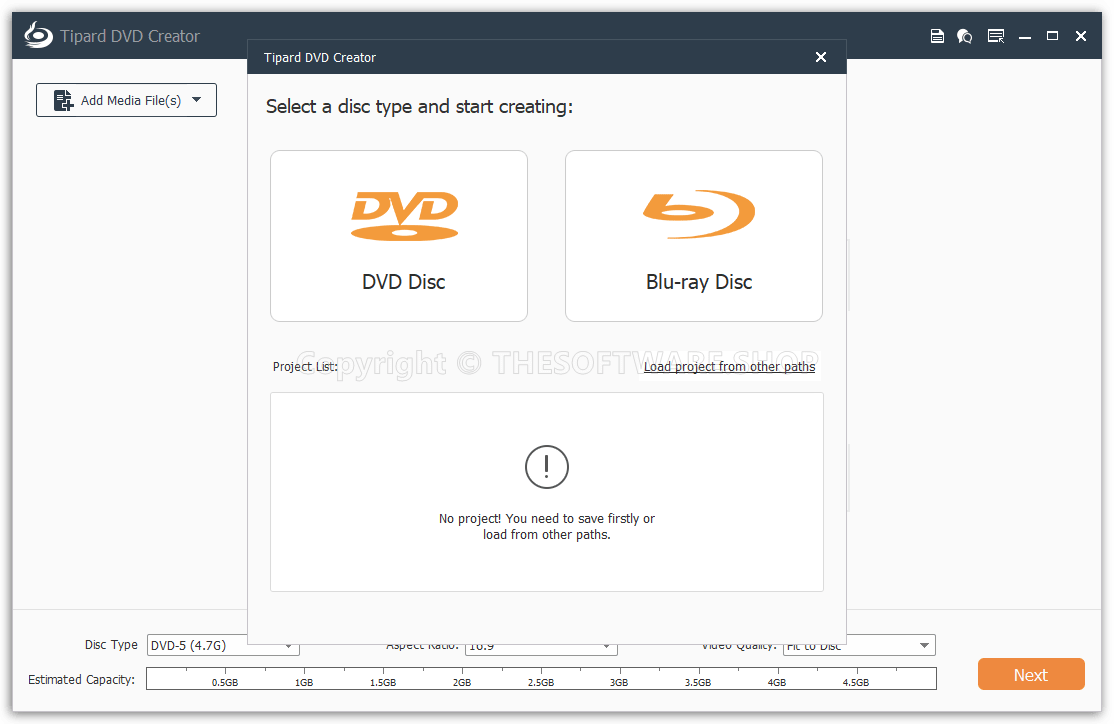The width and height of the screenshot is (1114, 724).
Task: Click the 'Disc Type' label
Action: (x=111, y=644)
